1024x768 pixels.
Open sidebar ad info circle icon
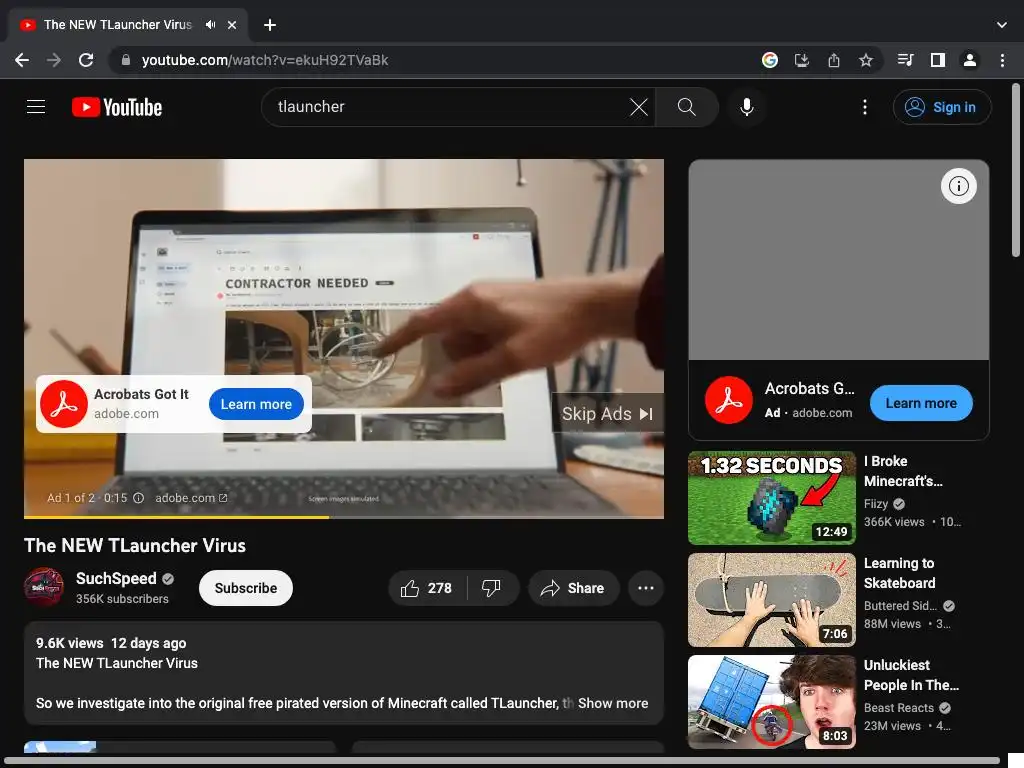pos(958,186)
